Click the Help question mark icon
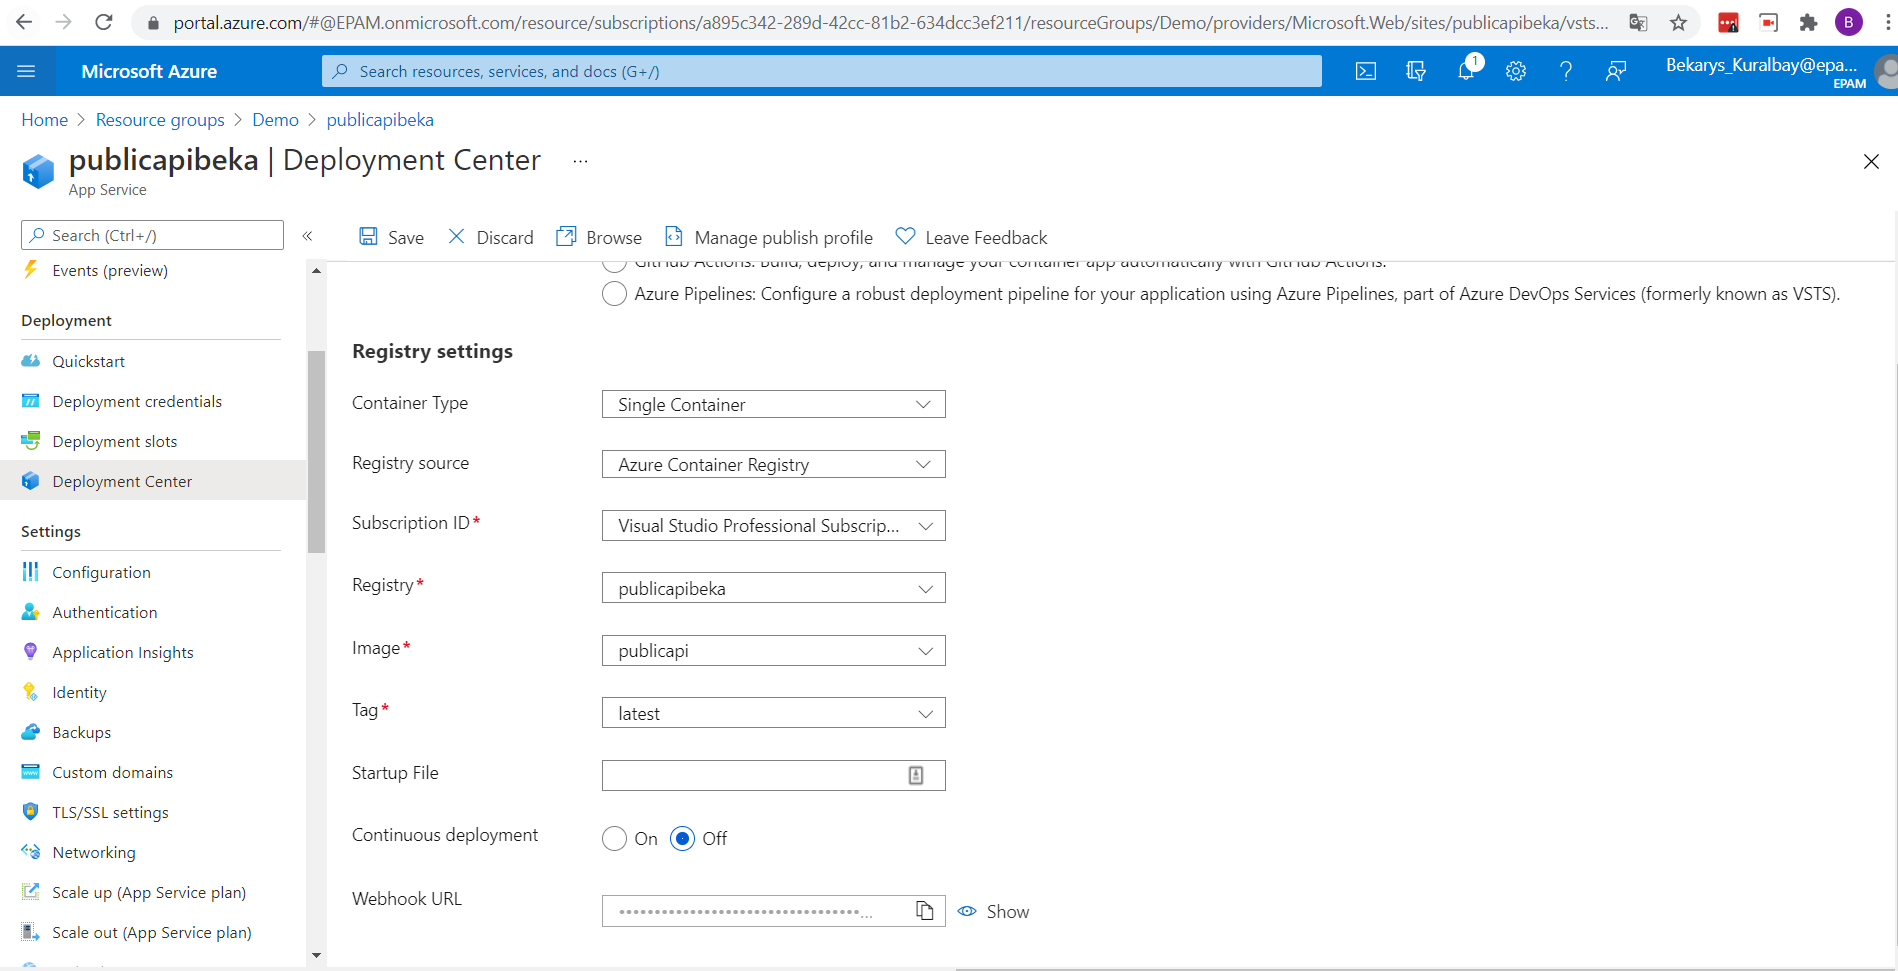Screen dimensions: 1898x971 tap(1566, 71)
